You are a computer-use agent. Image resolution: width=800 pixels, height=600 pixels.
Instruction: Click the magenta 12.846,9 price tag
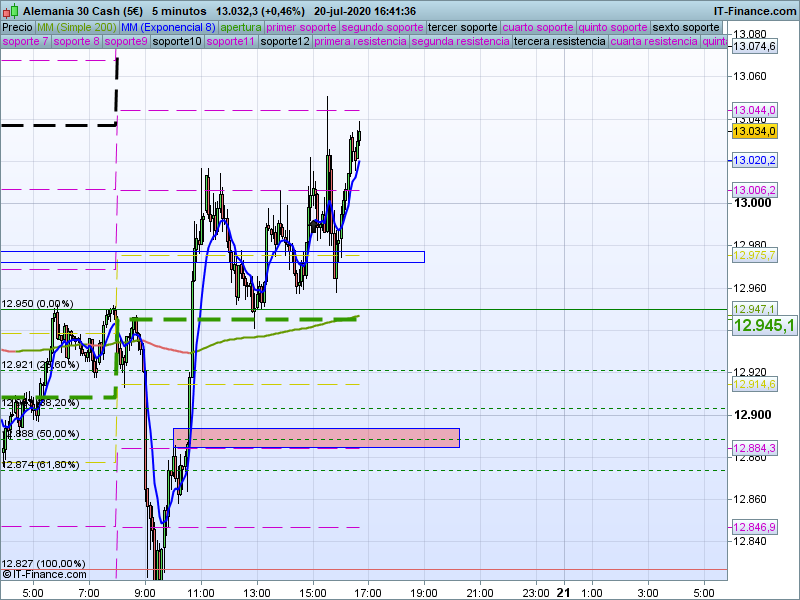[754, 527]
